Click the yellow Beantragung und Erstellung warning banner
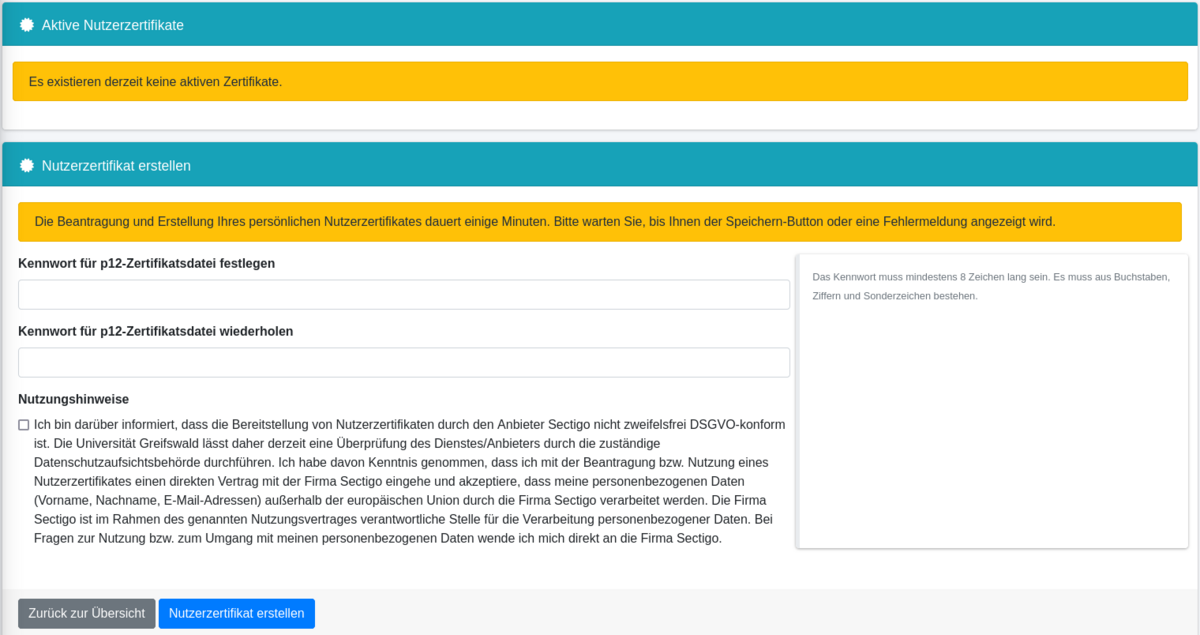 tap(544, 221)
